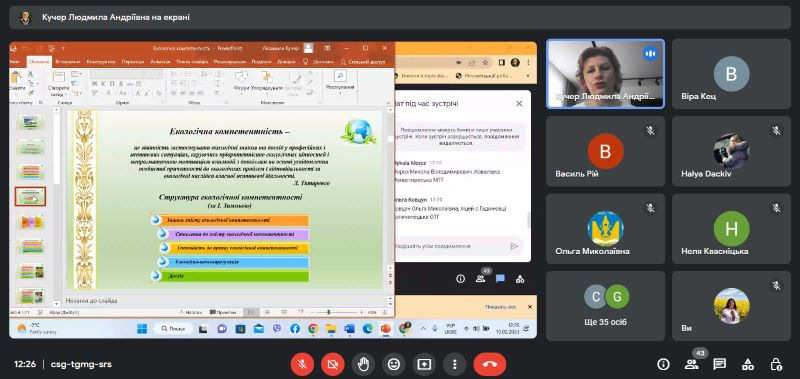Open more options three-dot menu
The image size is (800, 379).
click(454, 364)
